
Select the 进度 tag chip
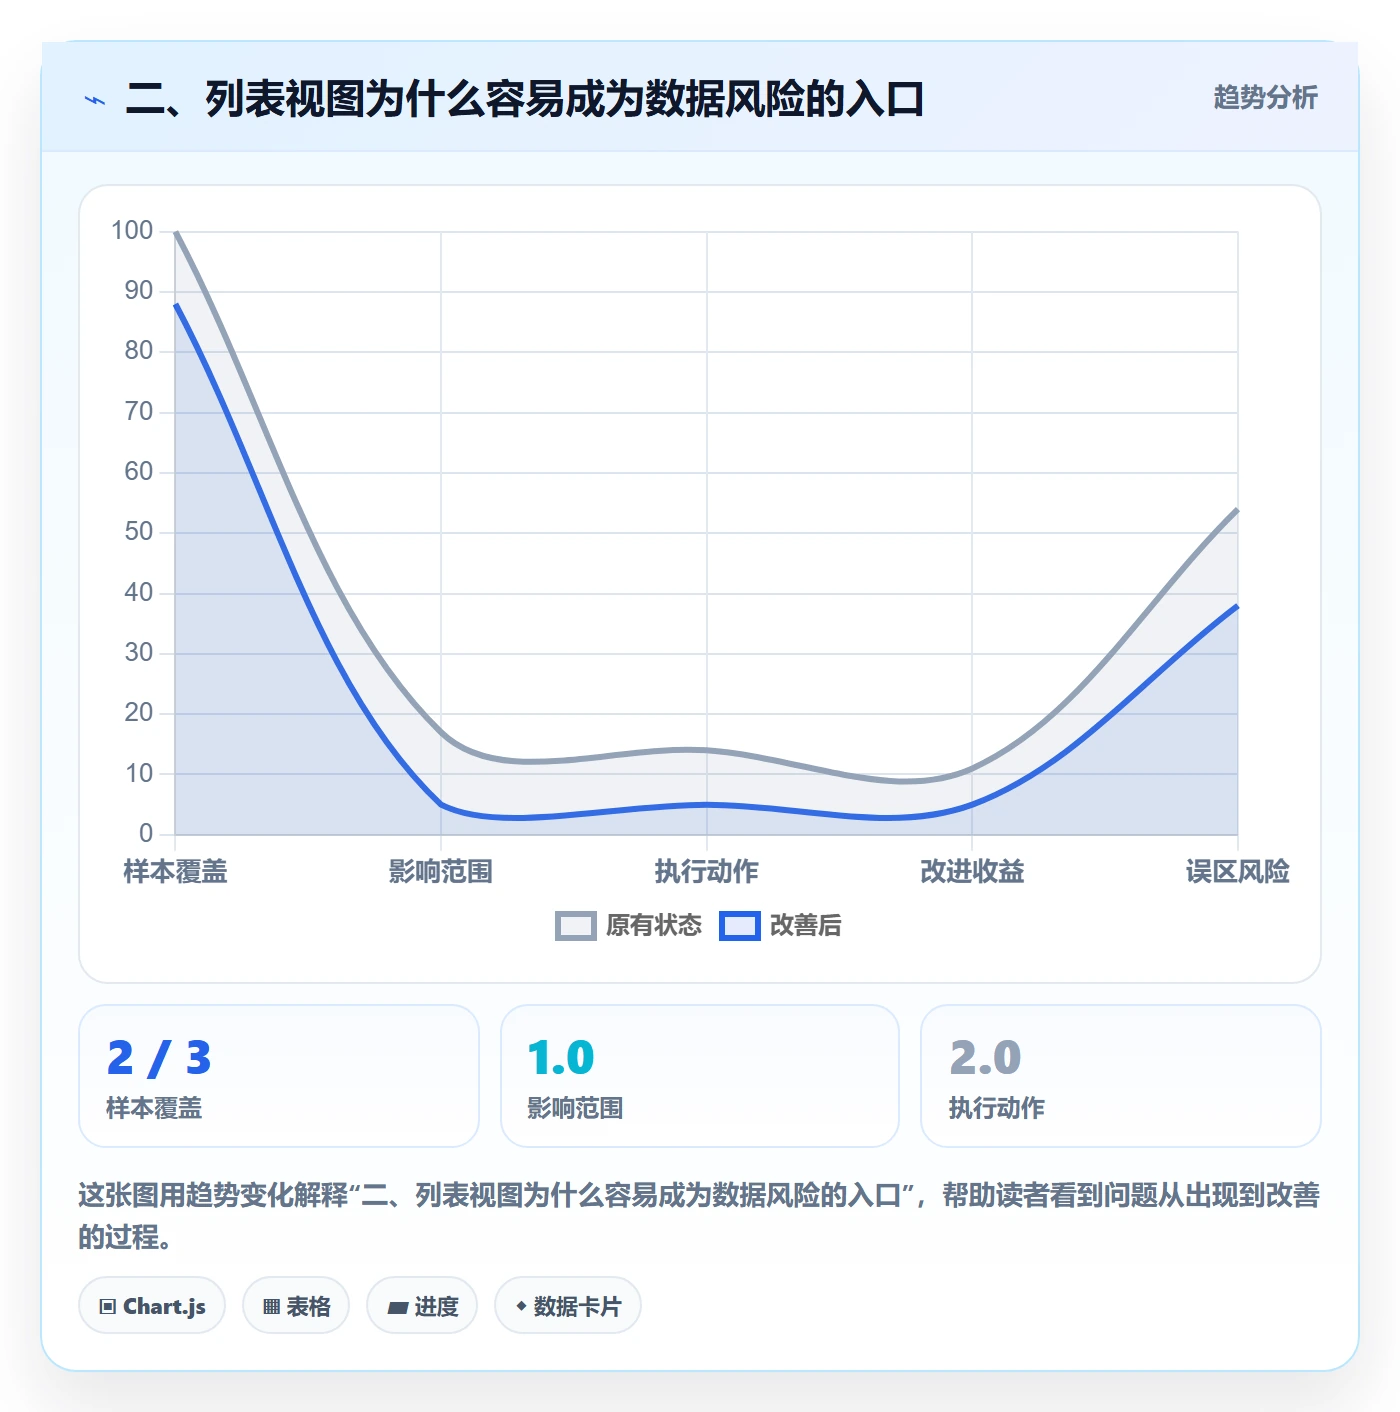422,1306
